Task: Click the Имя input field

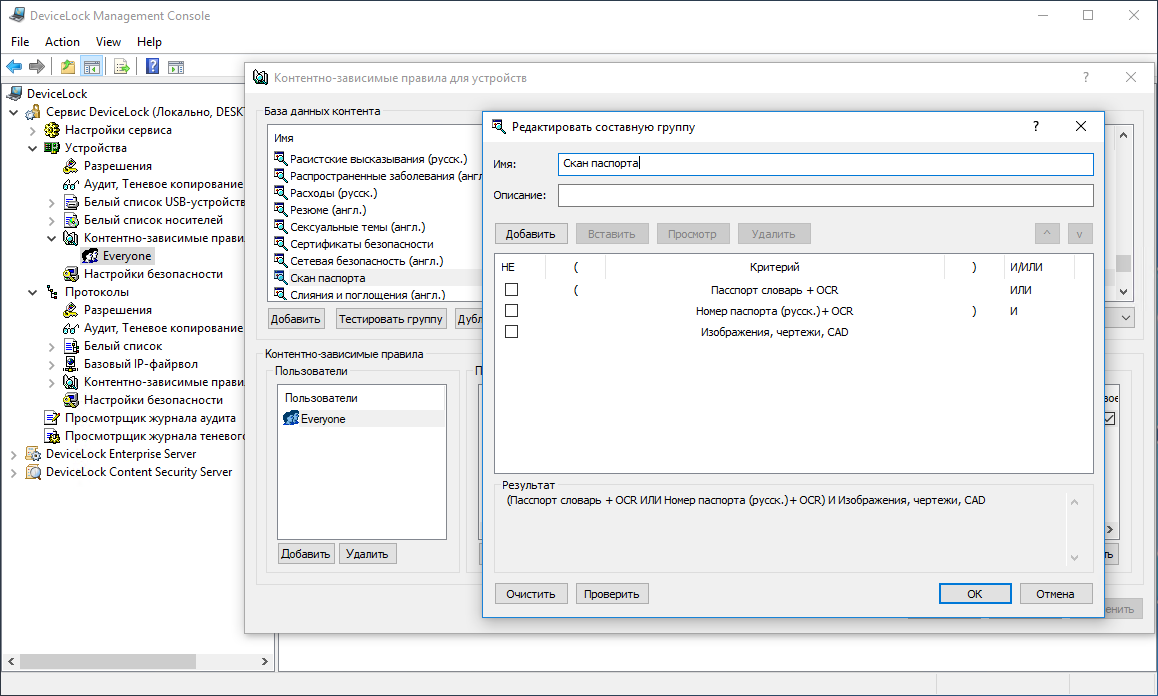Action: [826, 163]
